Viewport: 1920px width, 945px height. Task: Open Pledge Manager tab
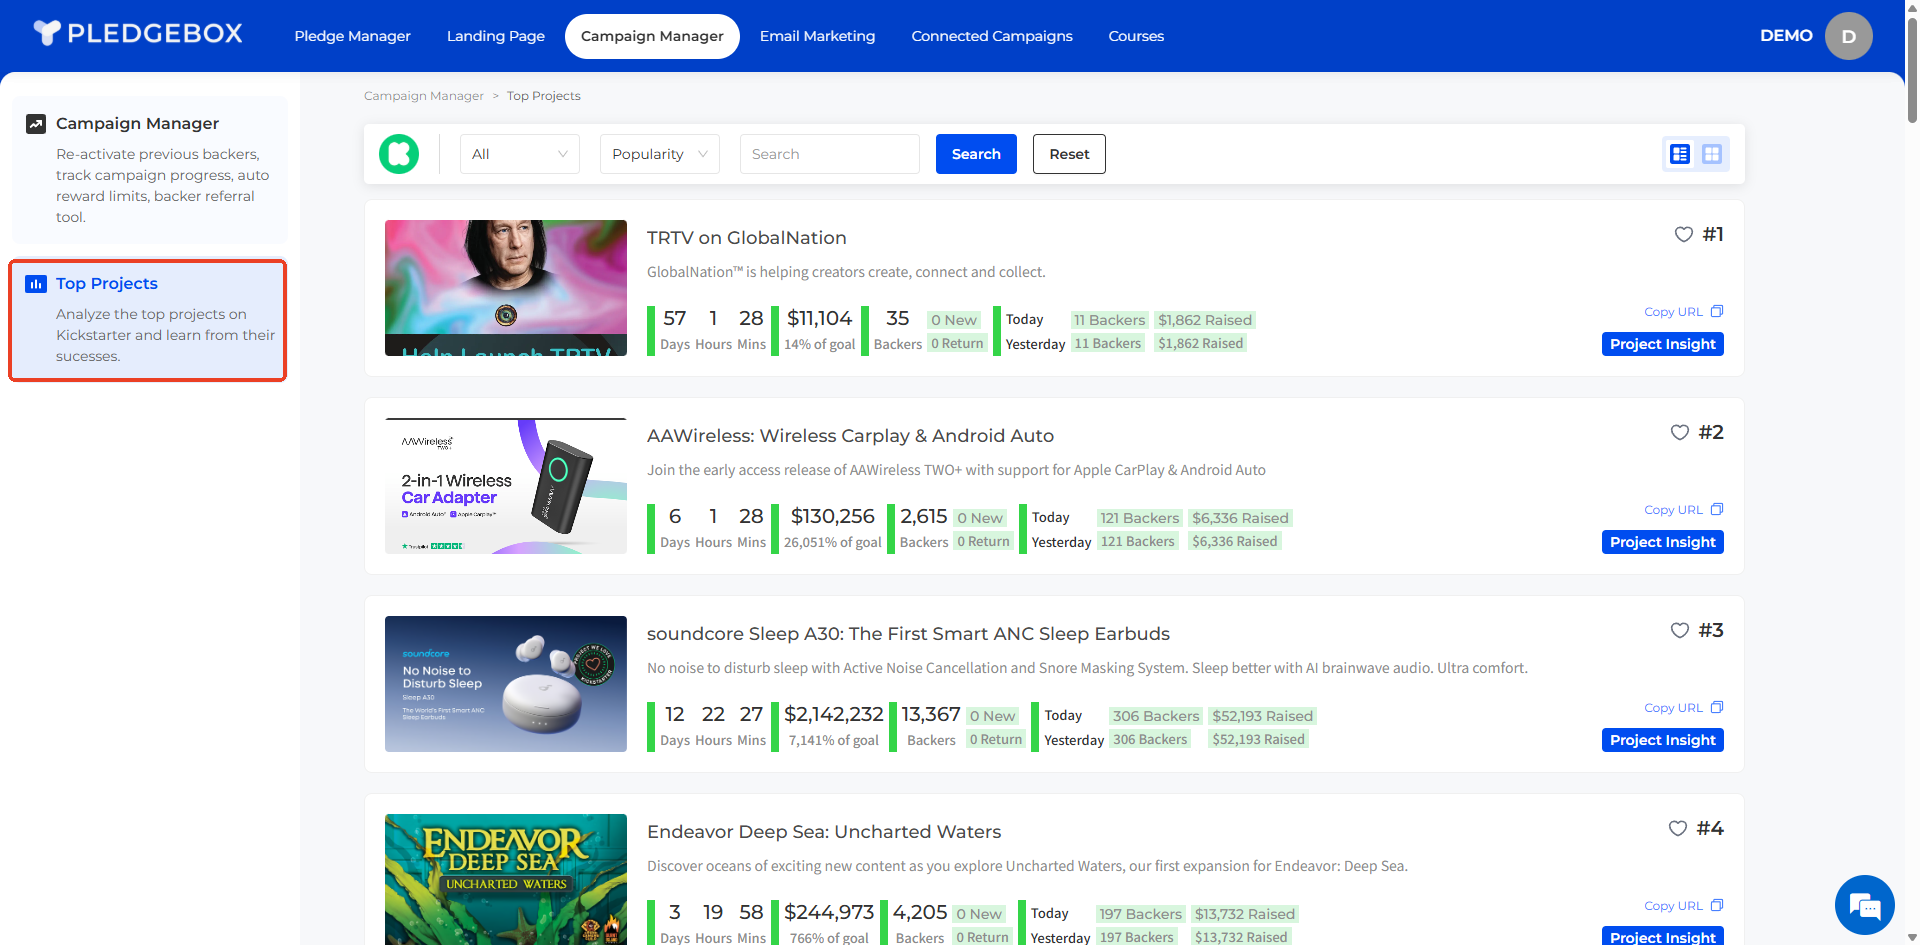click(x=352, y=36)
